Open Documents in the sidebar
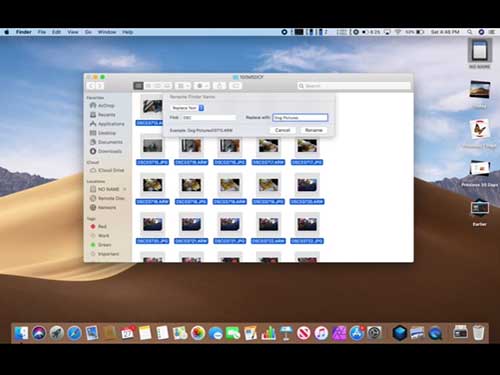Screen dimensions: 500x375 pos(110,142)
